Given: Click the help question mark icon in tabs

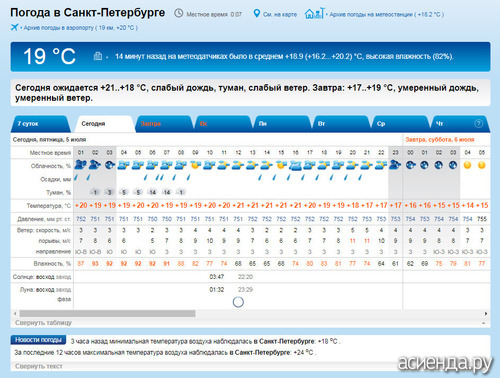Looking at the screenshot, I should (x=478, y=124).
